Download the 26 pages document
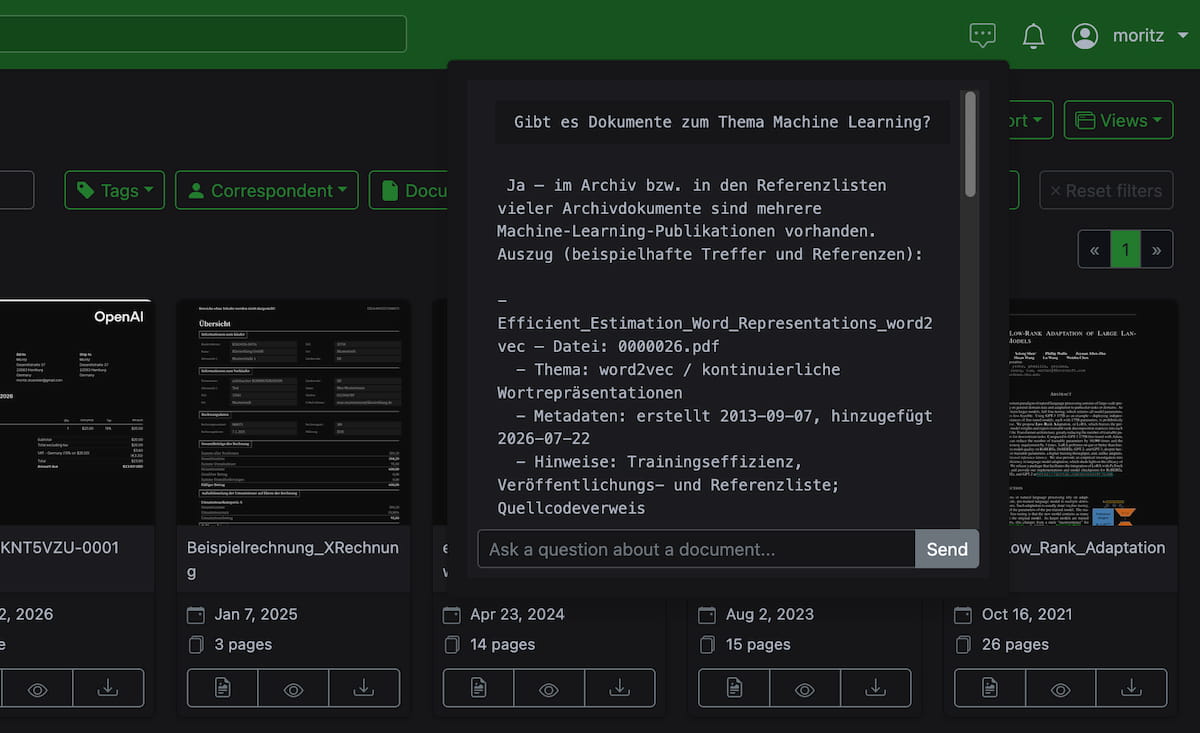The height and width of the screenshot is (733, 1200). pos(1132,688)
